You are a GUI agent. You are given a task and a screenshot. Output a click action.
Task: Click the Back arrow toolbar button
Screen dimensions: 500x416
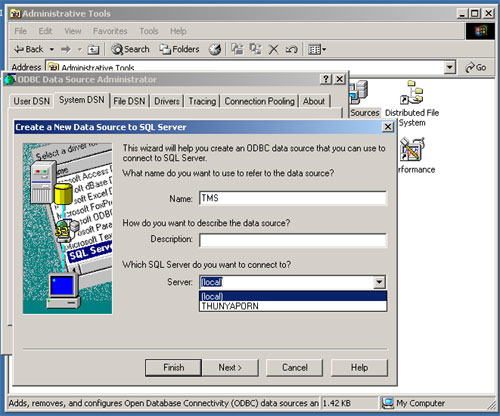[28, 49]
